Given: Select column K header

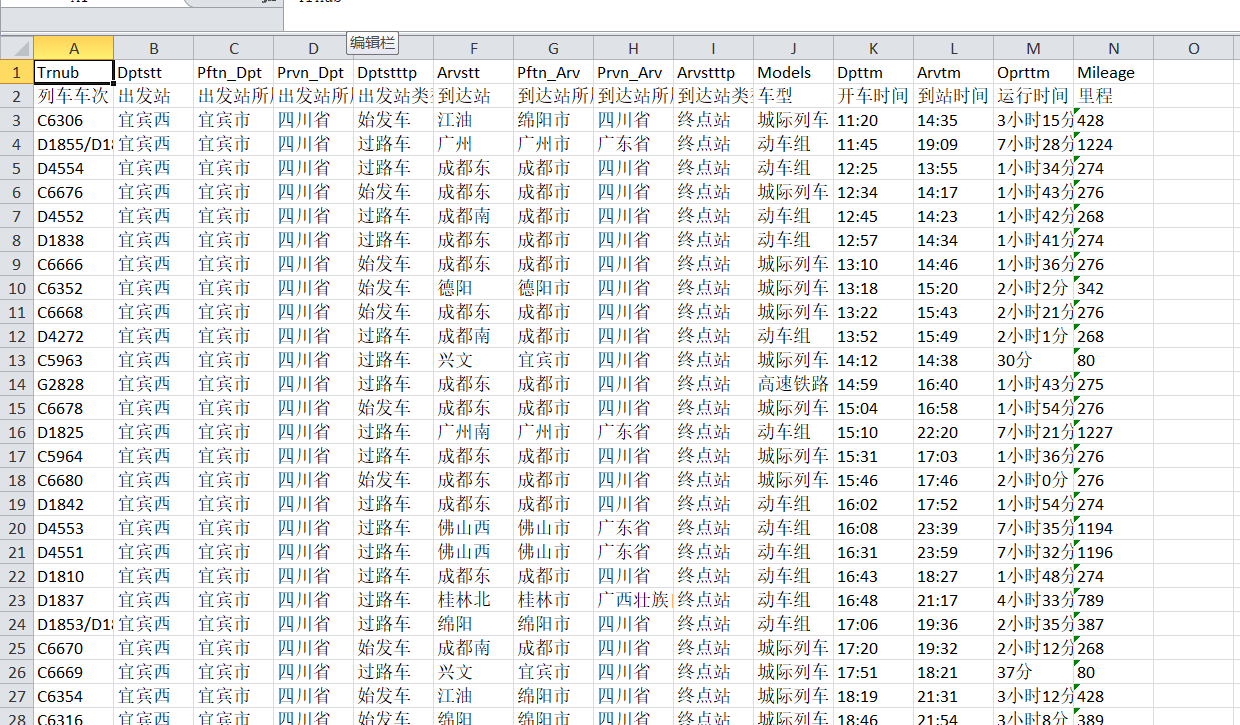Looking at the screenshot, I should (873, 48).
